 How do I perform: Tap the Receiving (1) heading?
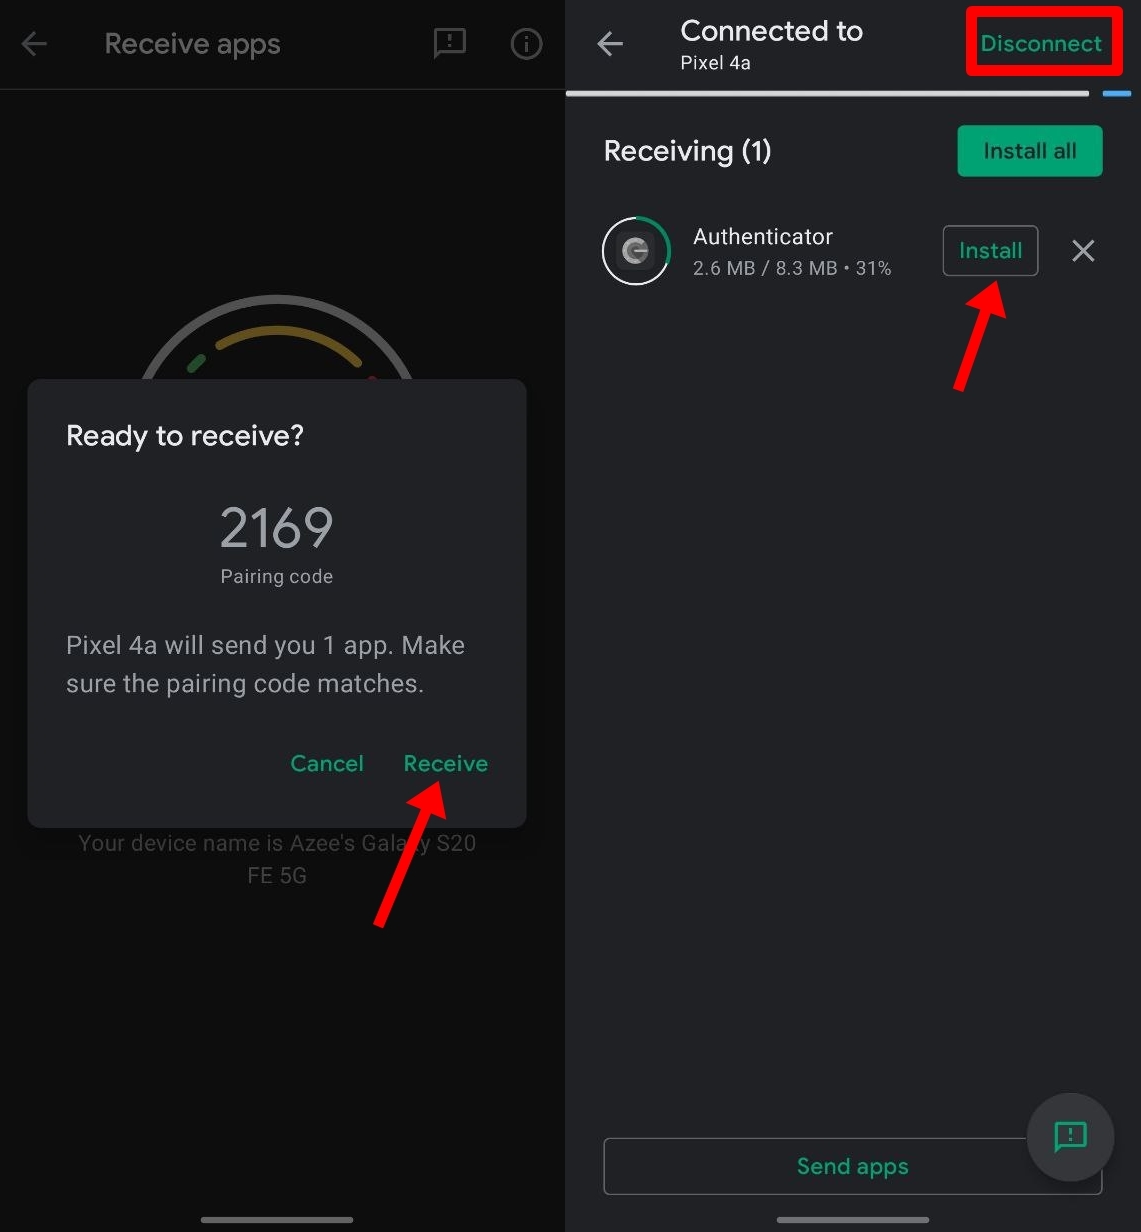(687, 151)
